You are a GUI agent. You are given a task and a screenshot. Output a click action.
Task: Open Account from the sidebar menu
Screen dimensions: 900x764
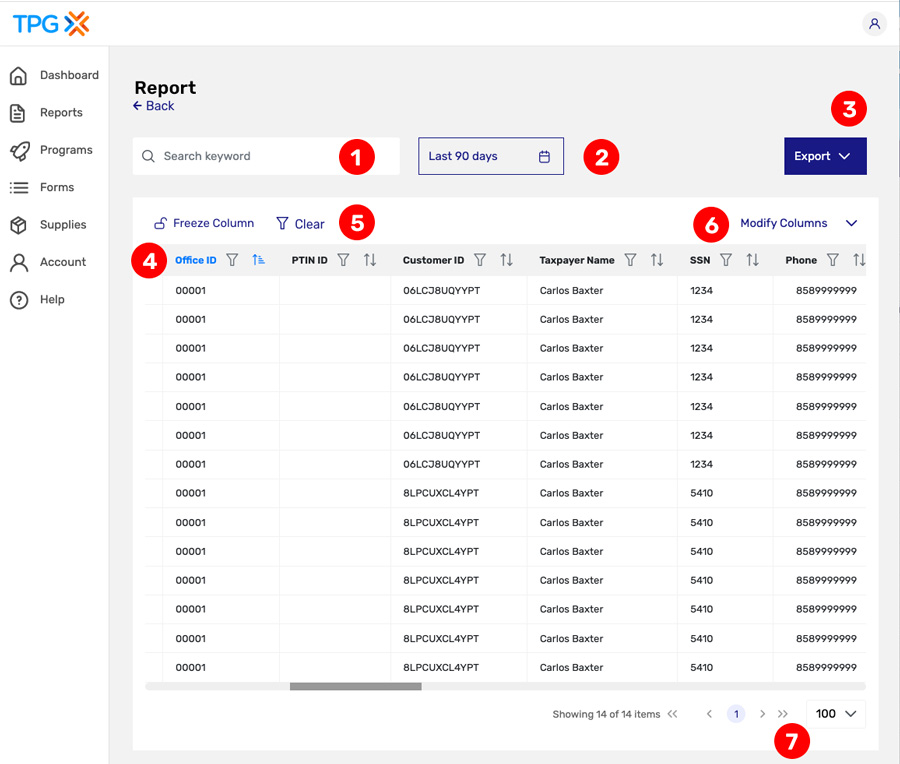(18, 262)
